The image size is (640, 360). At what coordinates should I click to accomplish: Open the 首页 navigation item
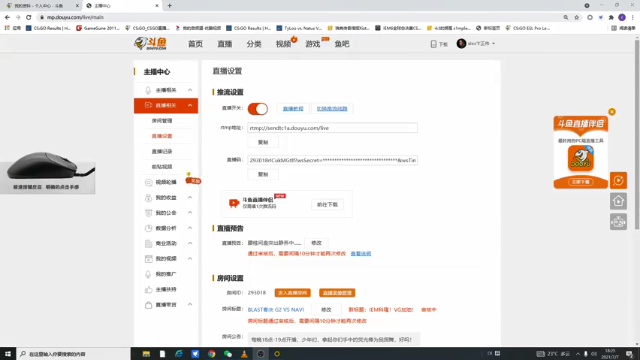(x=195, y=44)
